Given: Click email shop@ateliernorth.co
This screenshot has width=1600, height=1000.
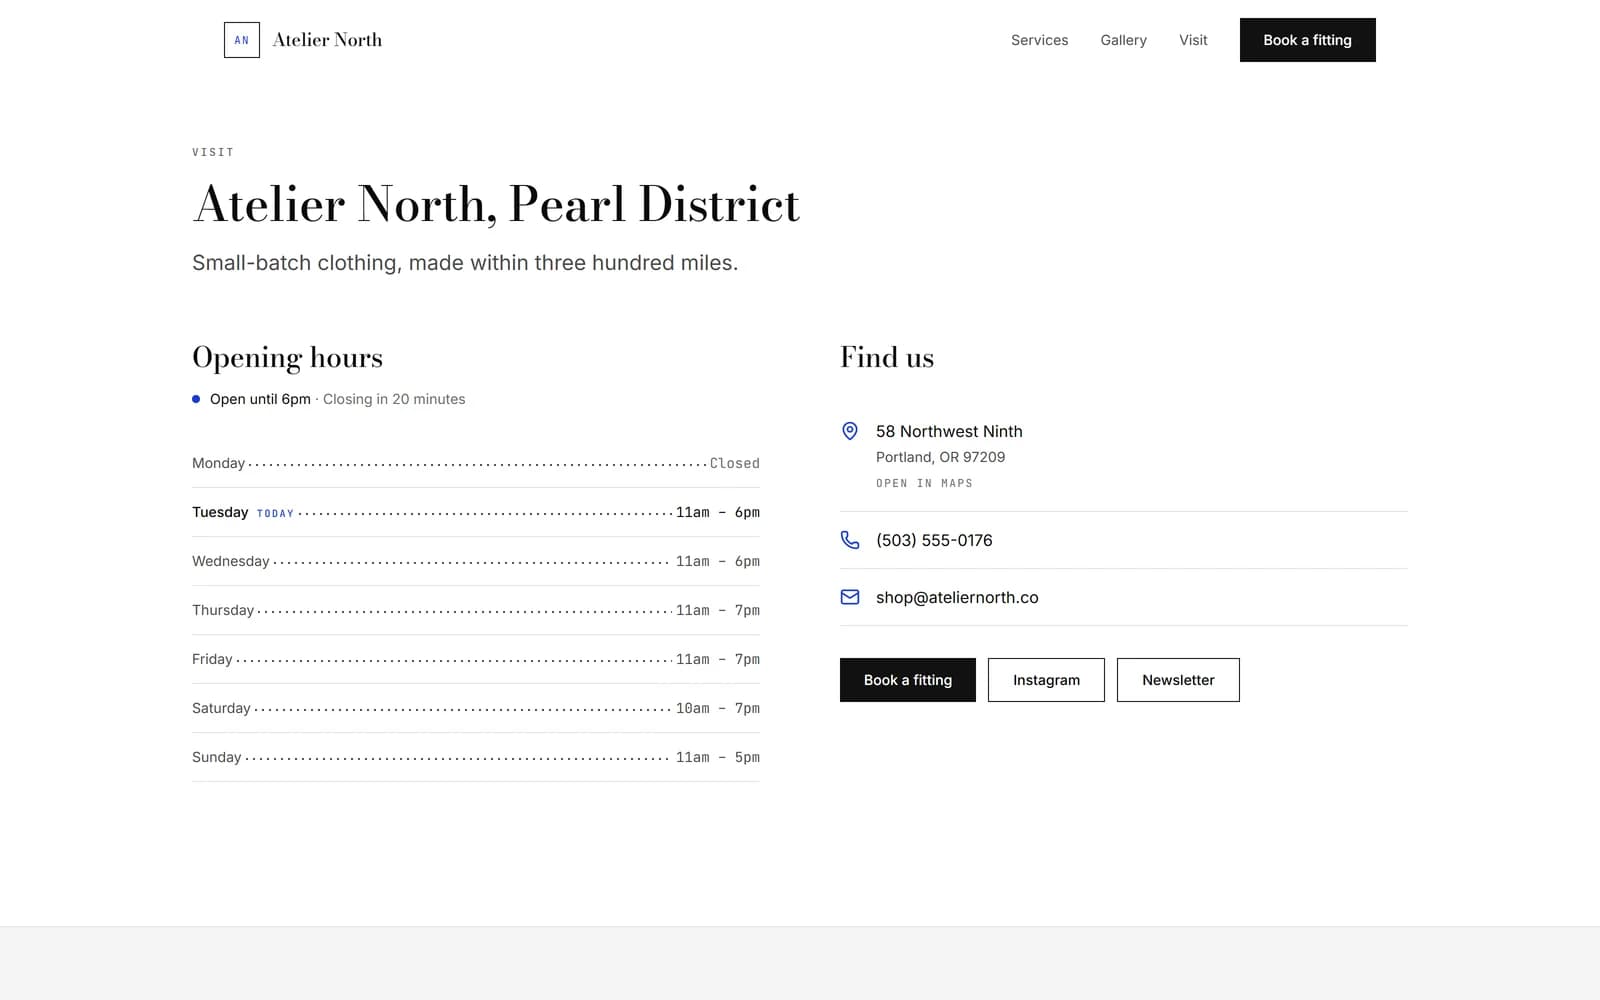Looking at the screenshot, I should click(957, 597).
